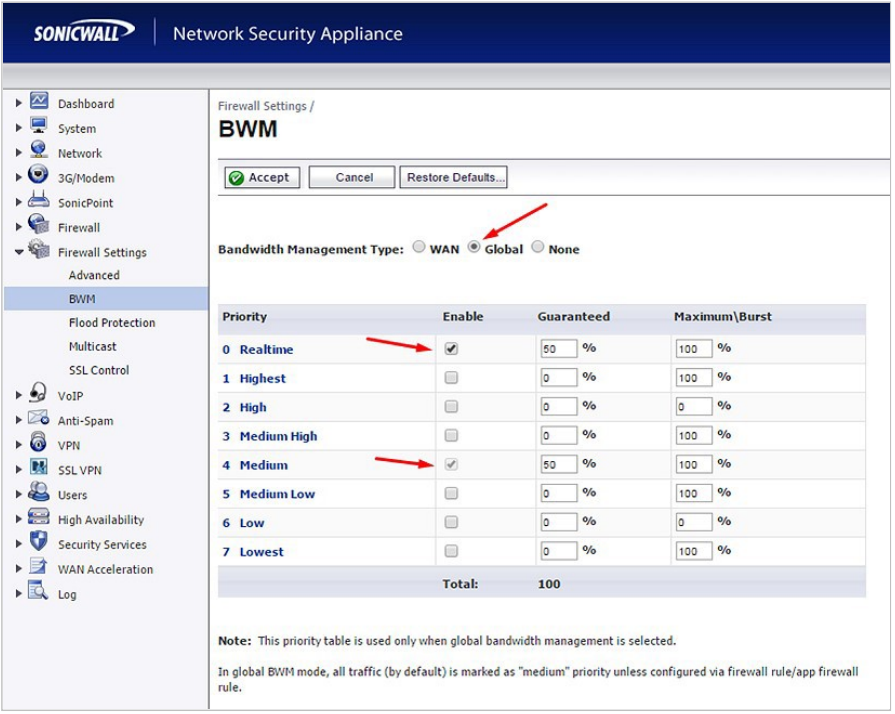Expand the Users menu arrow
The height and width of the screenshot is (714, 895).
tap(19, 495)
